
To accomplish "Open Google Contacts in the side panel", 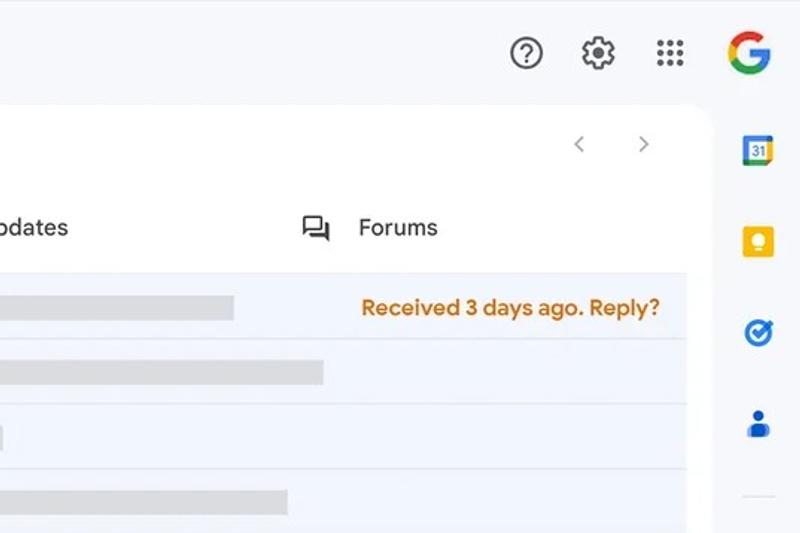I will (x=758, y=424).
